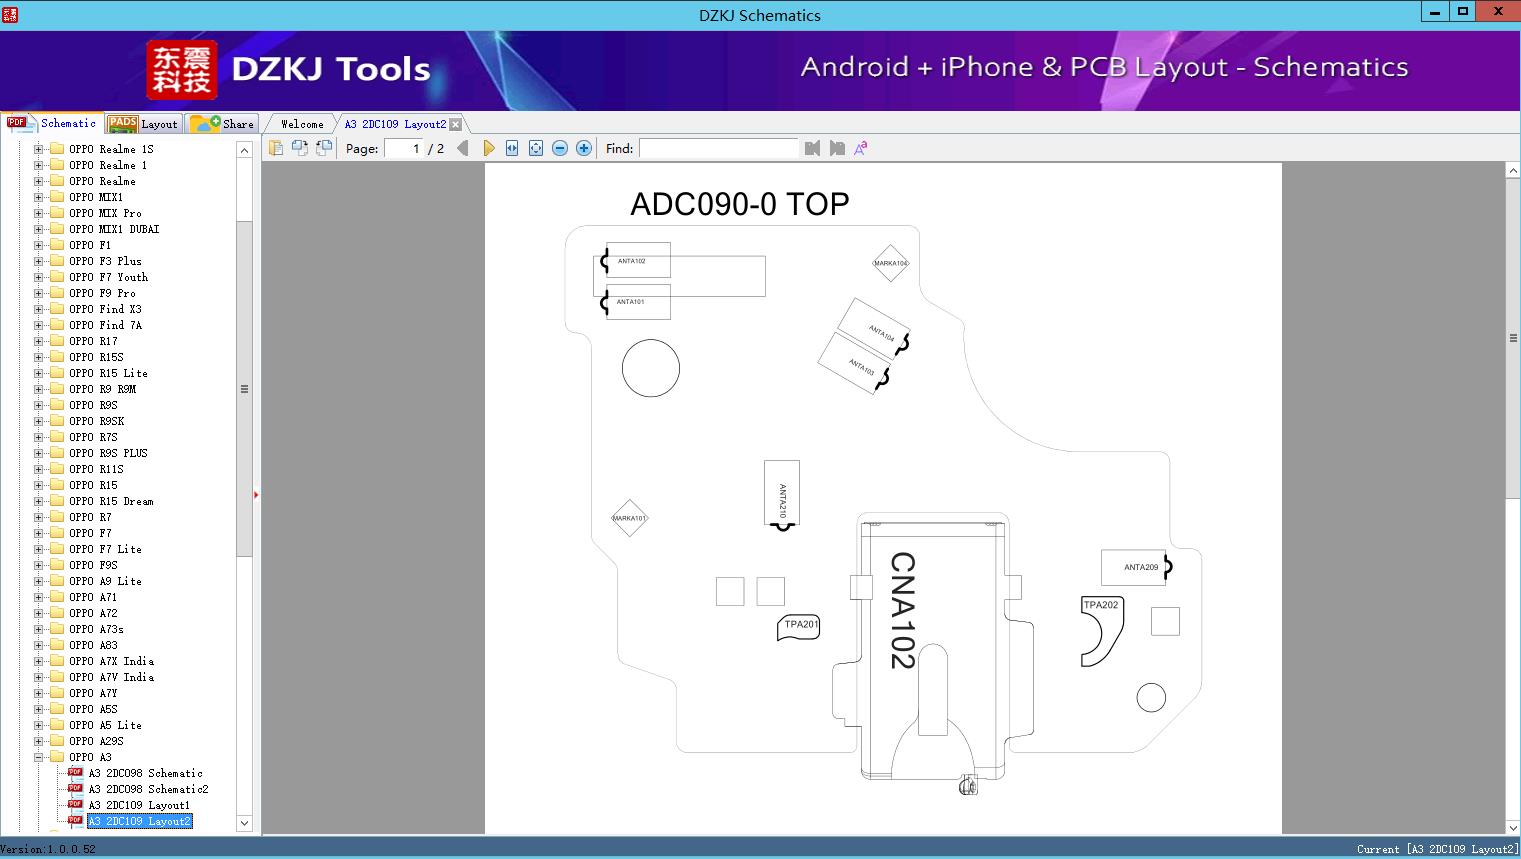Screen dimensions: 1521x859
Task: Select the OPPO A73s folder
Action: [96, 629]
